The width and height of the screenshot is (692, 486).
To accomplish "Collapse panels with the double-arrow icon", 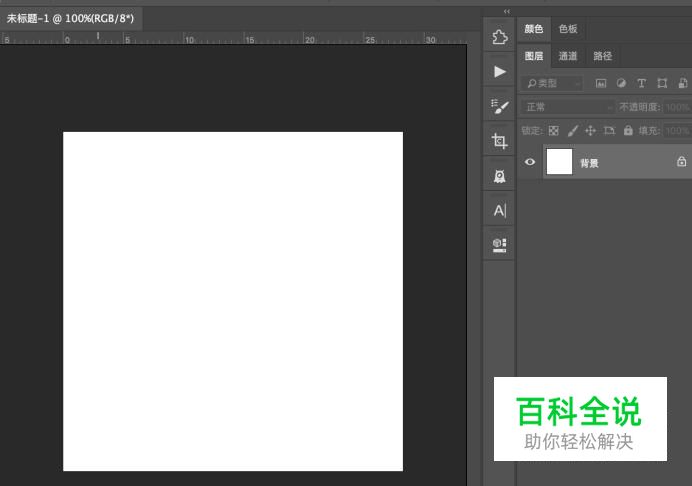I will tap(507, 11).
